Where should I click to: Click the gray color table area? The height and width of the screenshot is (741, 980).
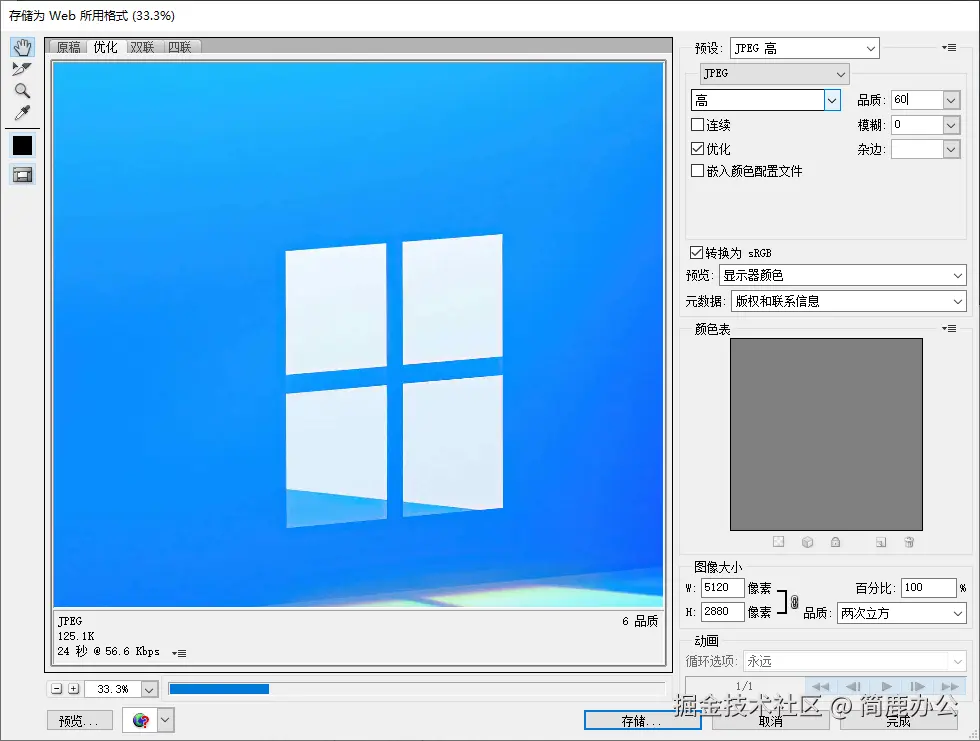coord(826,435)
